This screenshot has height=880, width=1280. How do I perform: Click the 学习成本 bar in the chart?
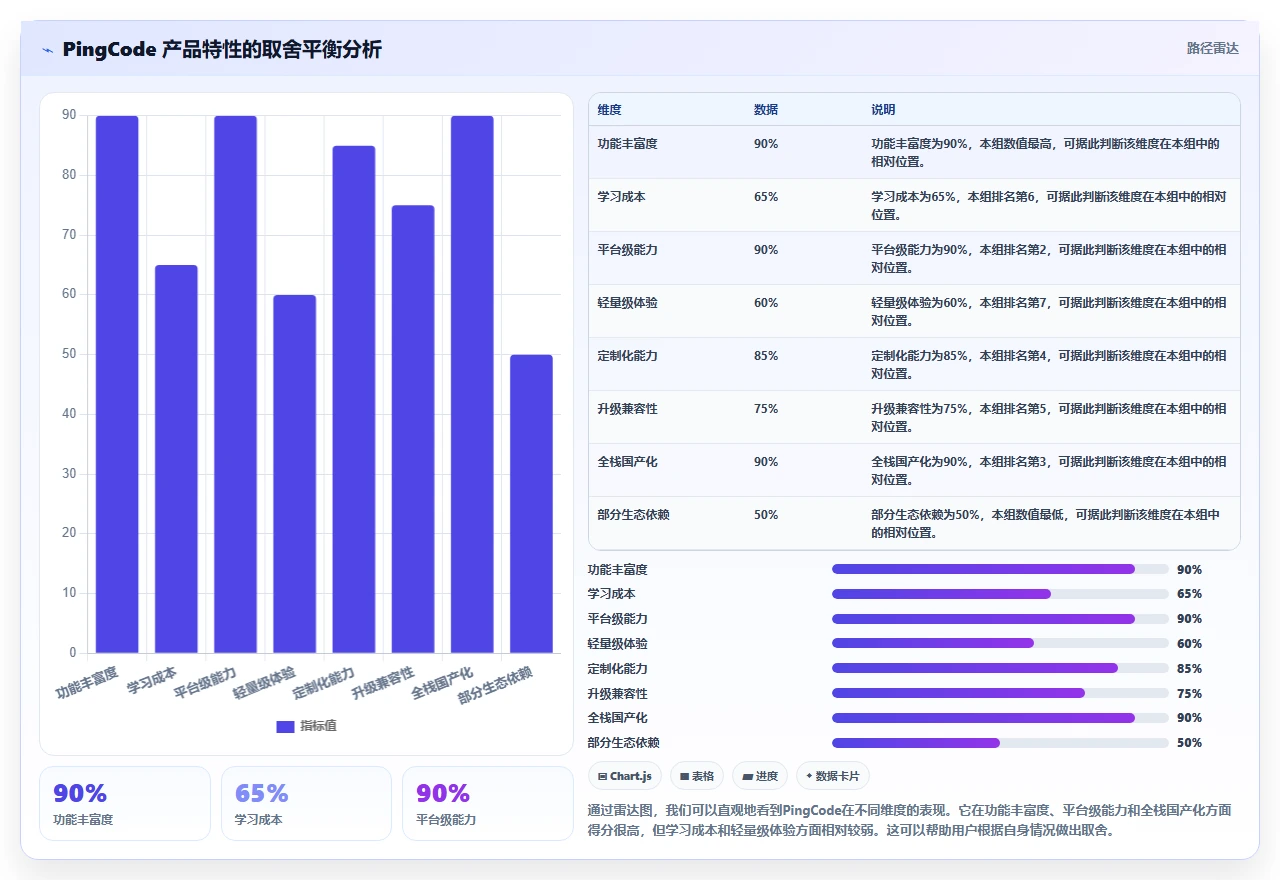pos(176,459)
